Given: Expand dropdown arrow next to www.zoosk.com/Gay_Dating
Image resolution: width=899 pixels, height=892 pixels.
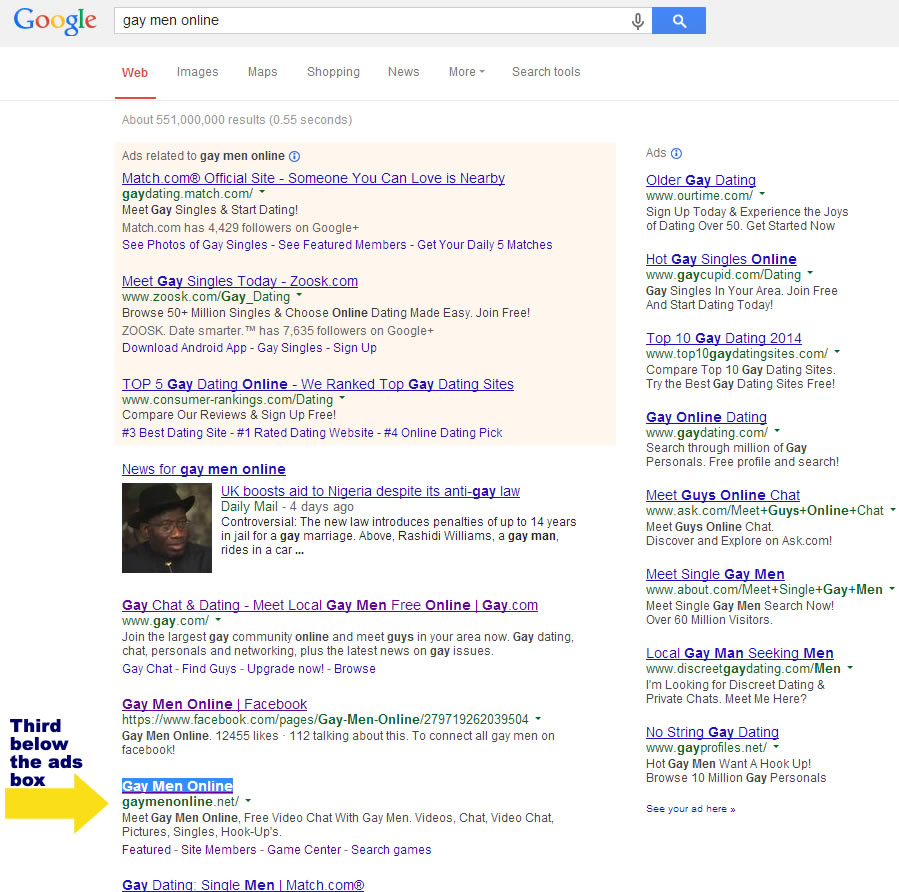Looking at the screenshot, I should pos(299,295).
